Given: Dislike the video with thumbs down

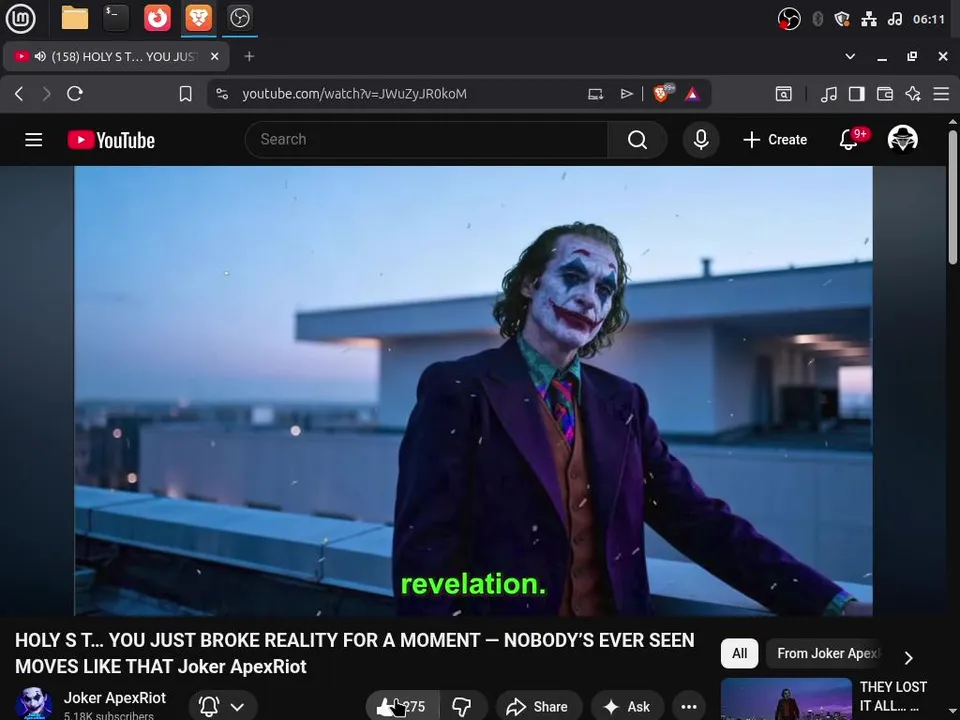Looking at the screenshot, I should tap(462, 706).
